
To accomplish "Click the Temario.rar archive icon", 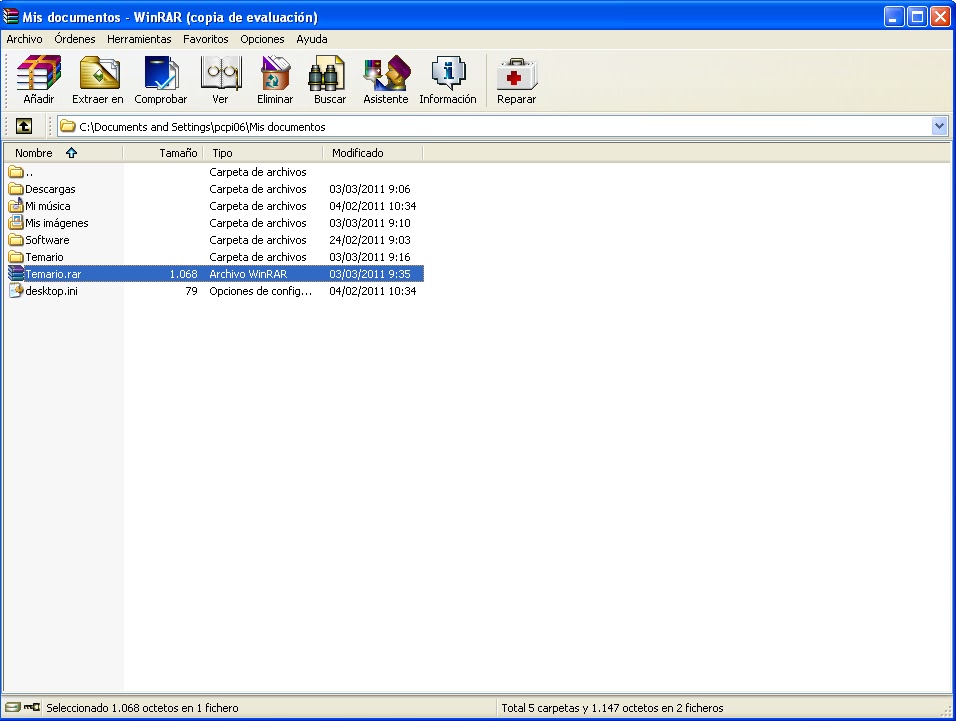I will click(x=16, y=274).
